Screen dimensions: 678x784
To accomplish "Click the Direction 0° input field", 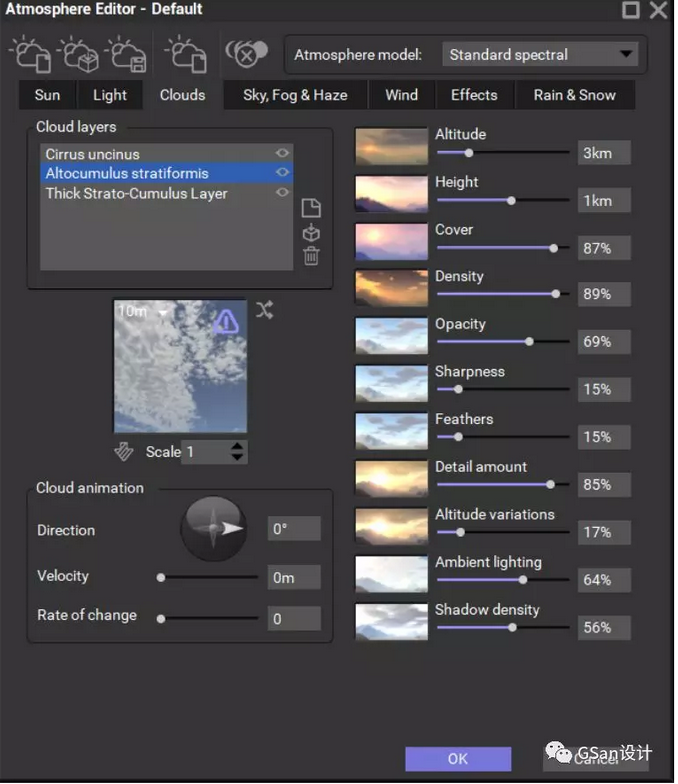I will click(294, 528).
